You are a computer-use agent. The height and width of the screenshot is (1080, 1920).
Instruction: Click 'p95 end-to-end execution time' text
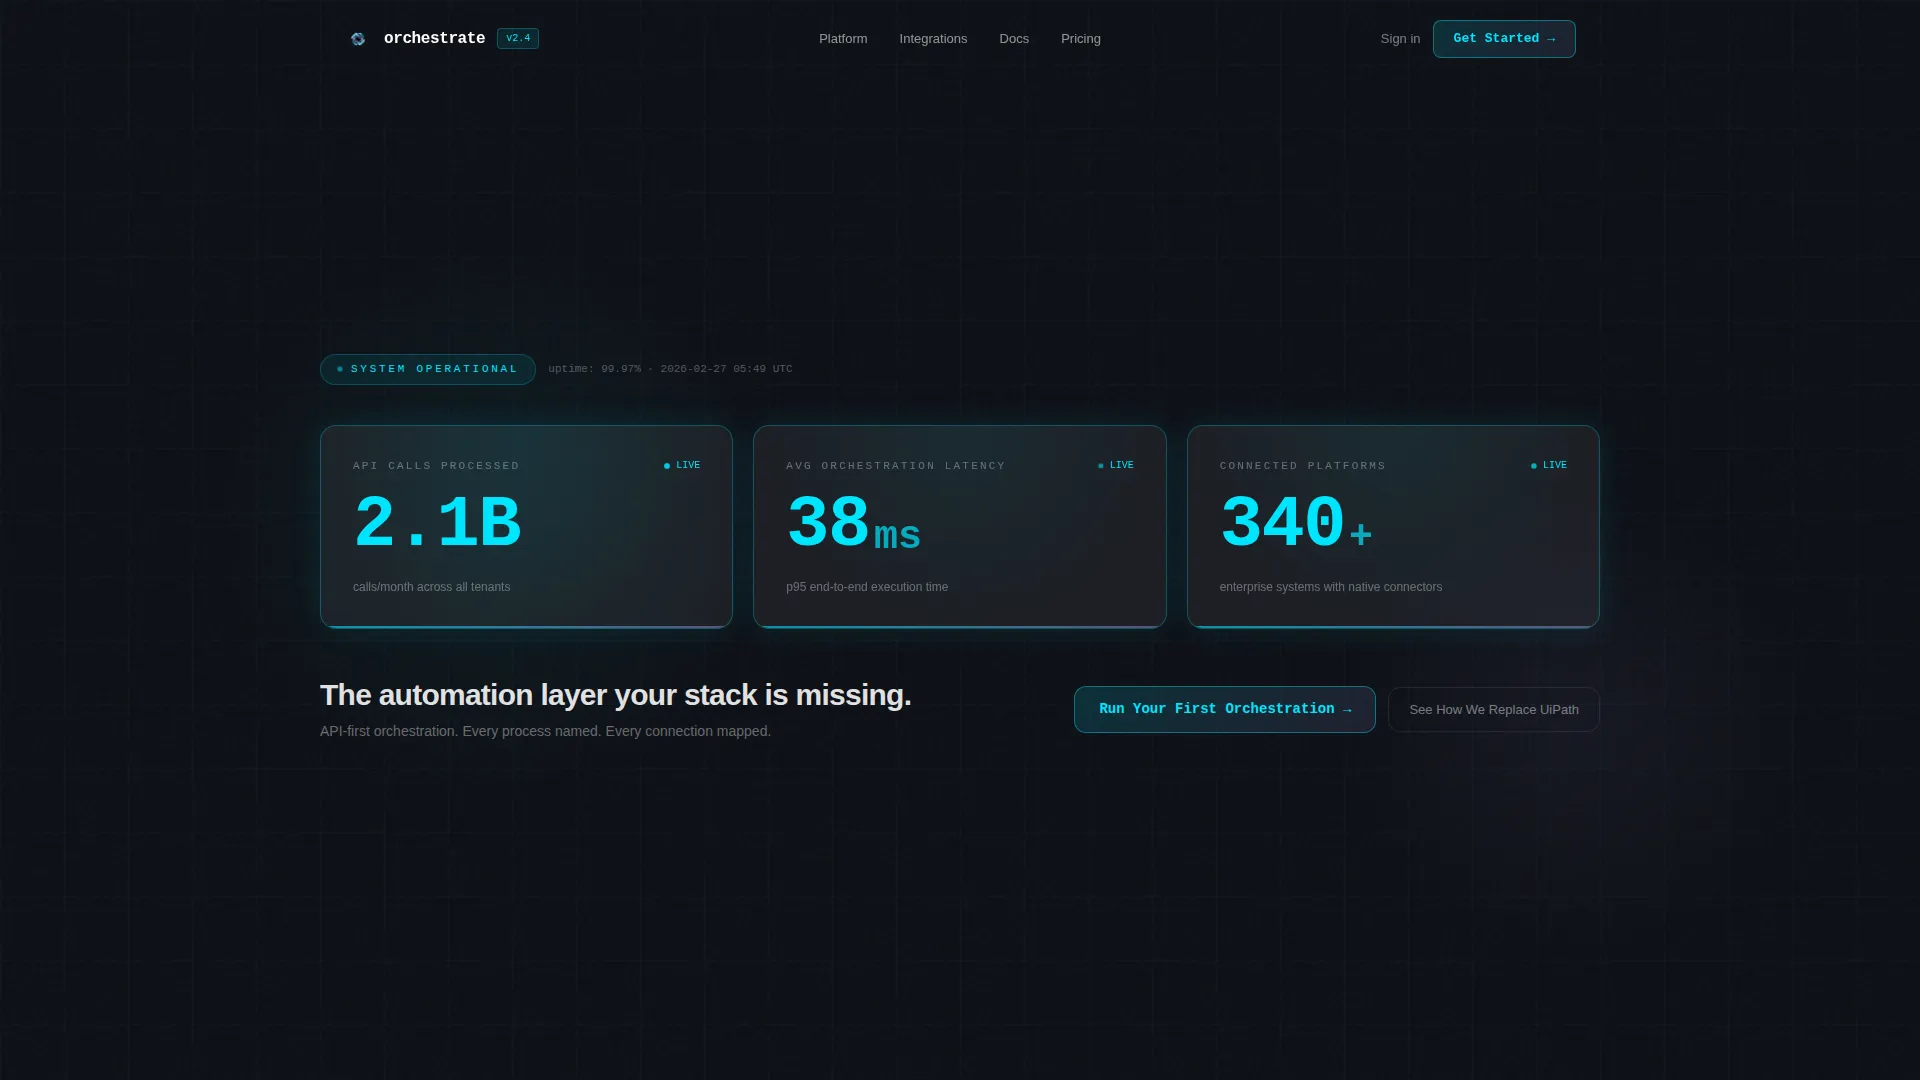pyautogui.click(x=867, y=587)
